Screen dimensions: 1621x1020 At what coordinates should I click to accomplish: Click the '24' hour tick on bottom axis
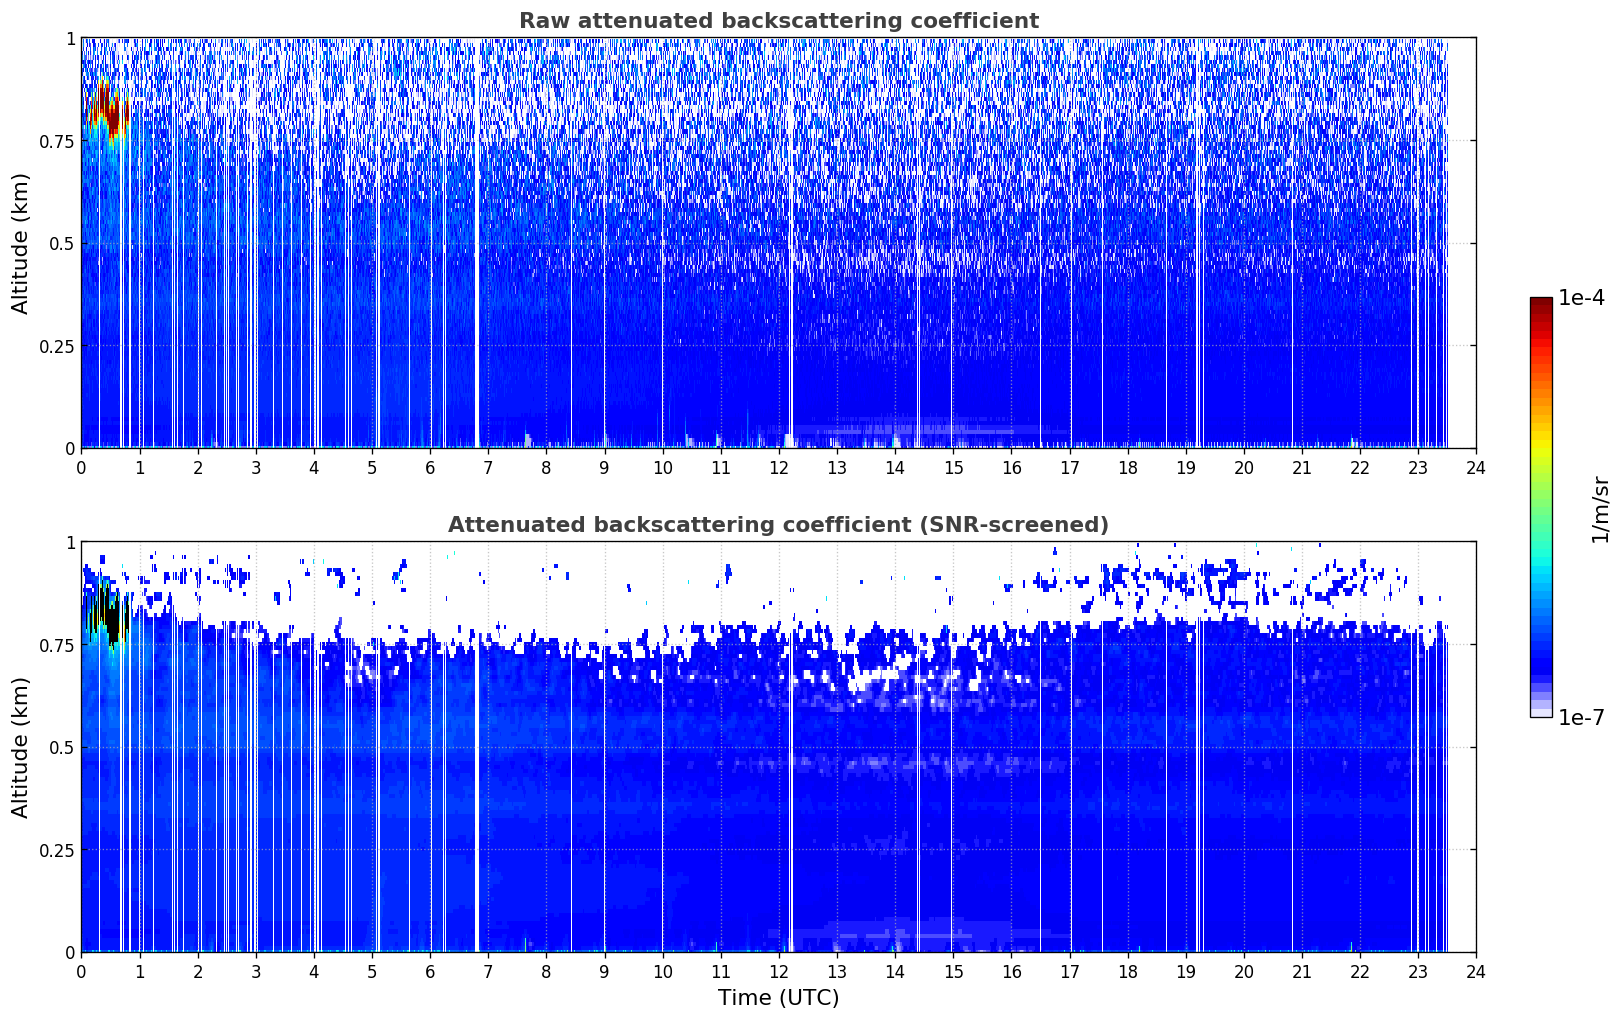(1475, 971)
